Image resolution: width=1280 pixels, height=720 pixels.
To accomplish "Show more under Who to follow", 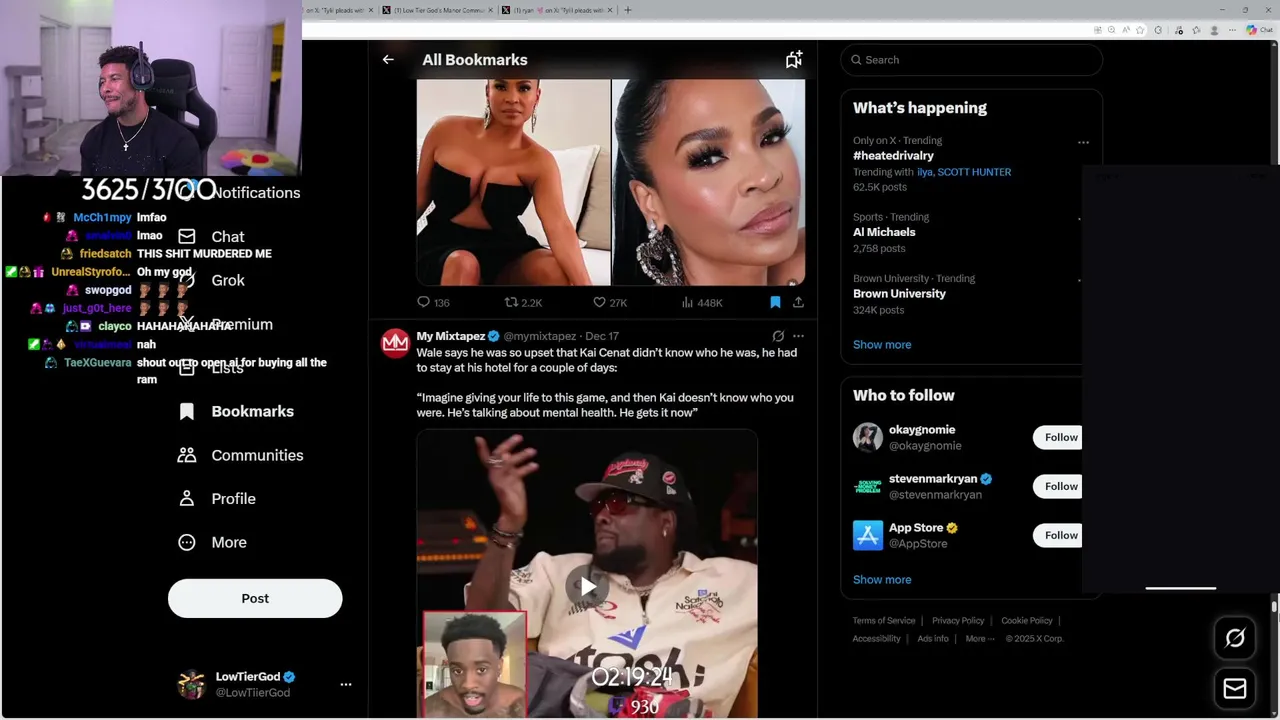I will point(882,579).
